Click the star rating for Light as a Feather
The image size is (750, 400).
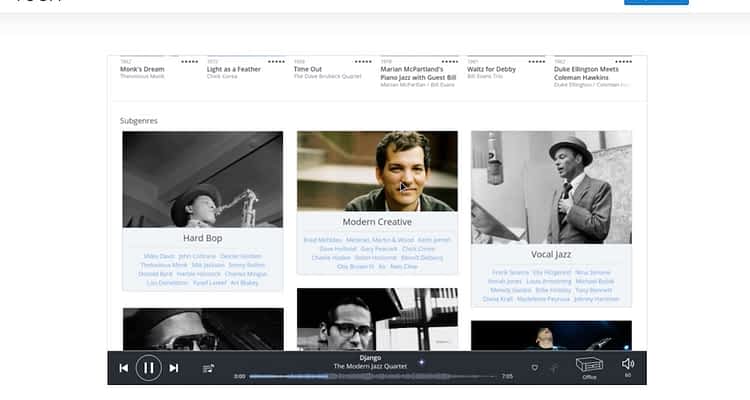pos(276,62)
